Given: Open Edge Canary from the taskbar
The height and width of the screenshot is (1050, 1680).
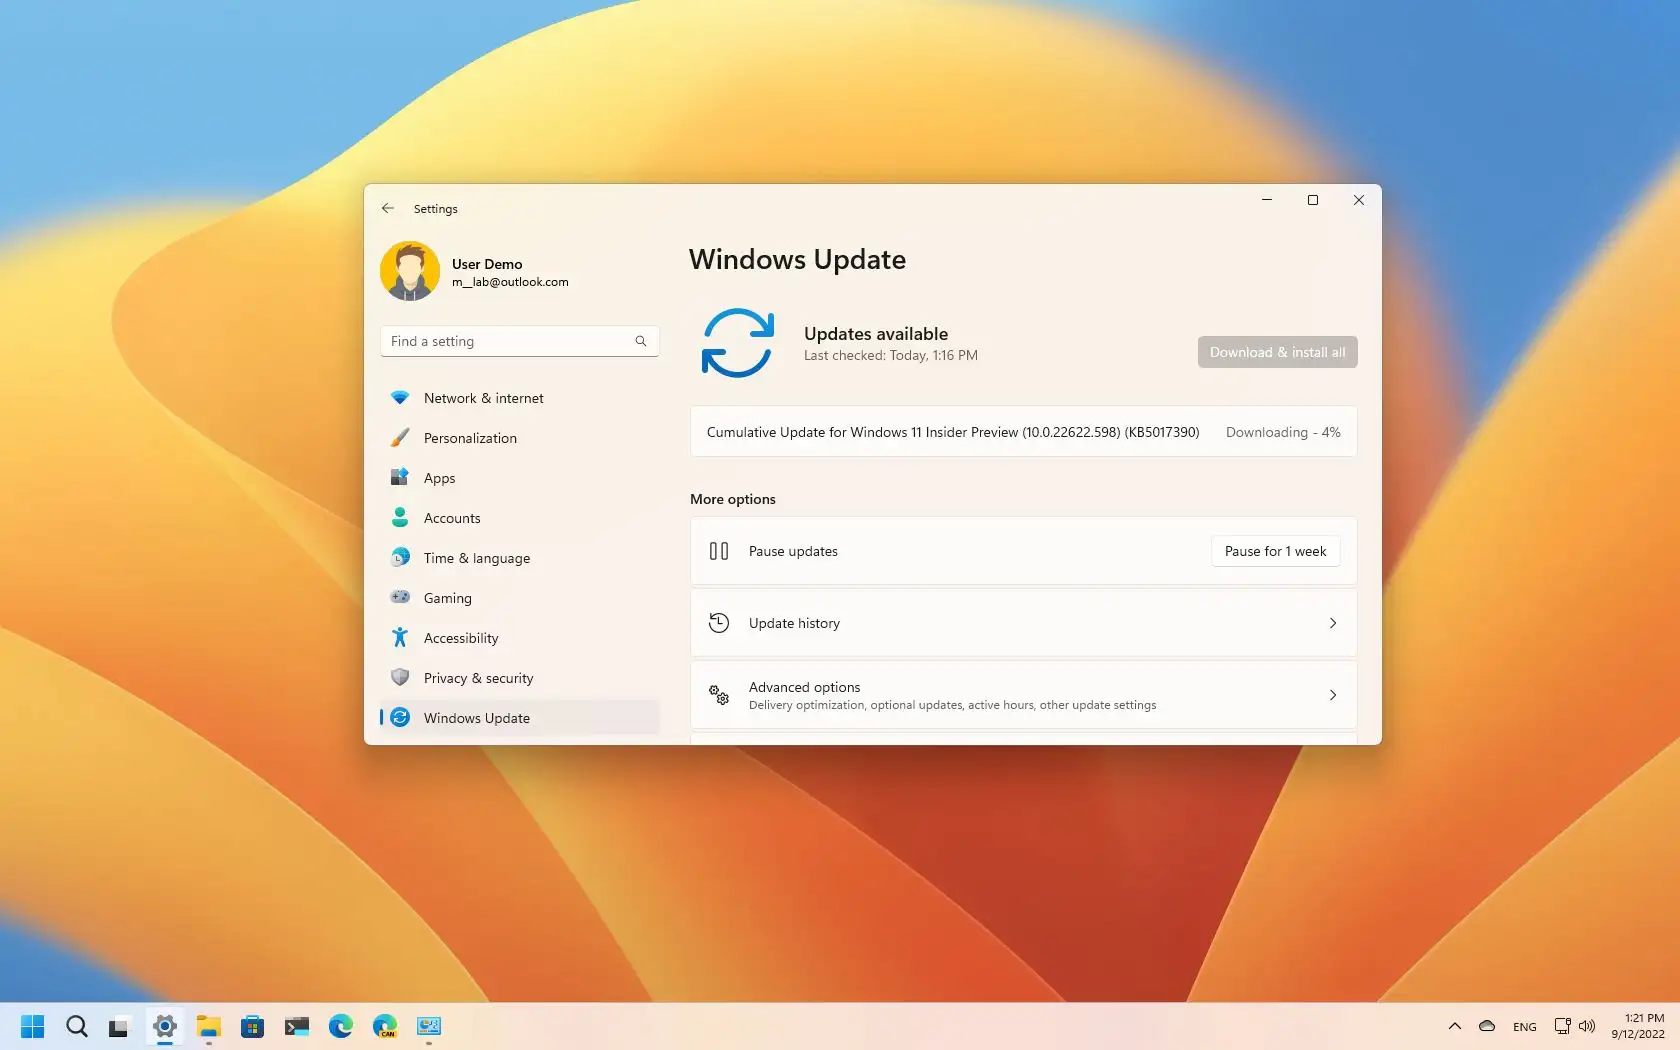Looking at the screenshot, I should (x=385, y=1026).
